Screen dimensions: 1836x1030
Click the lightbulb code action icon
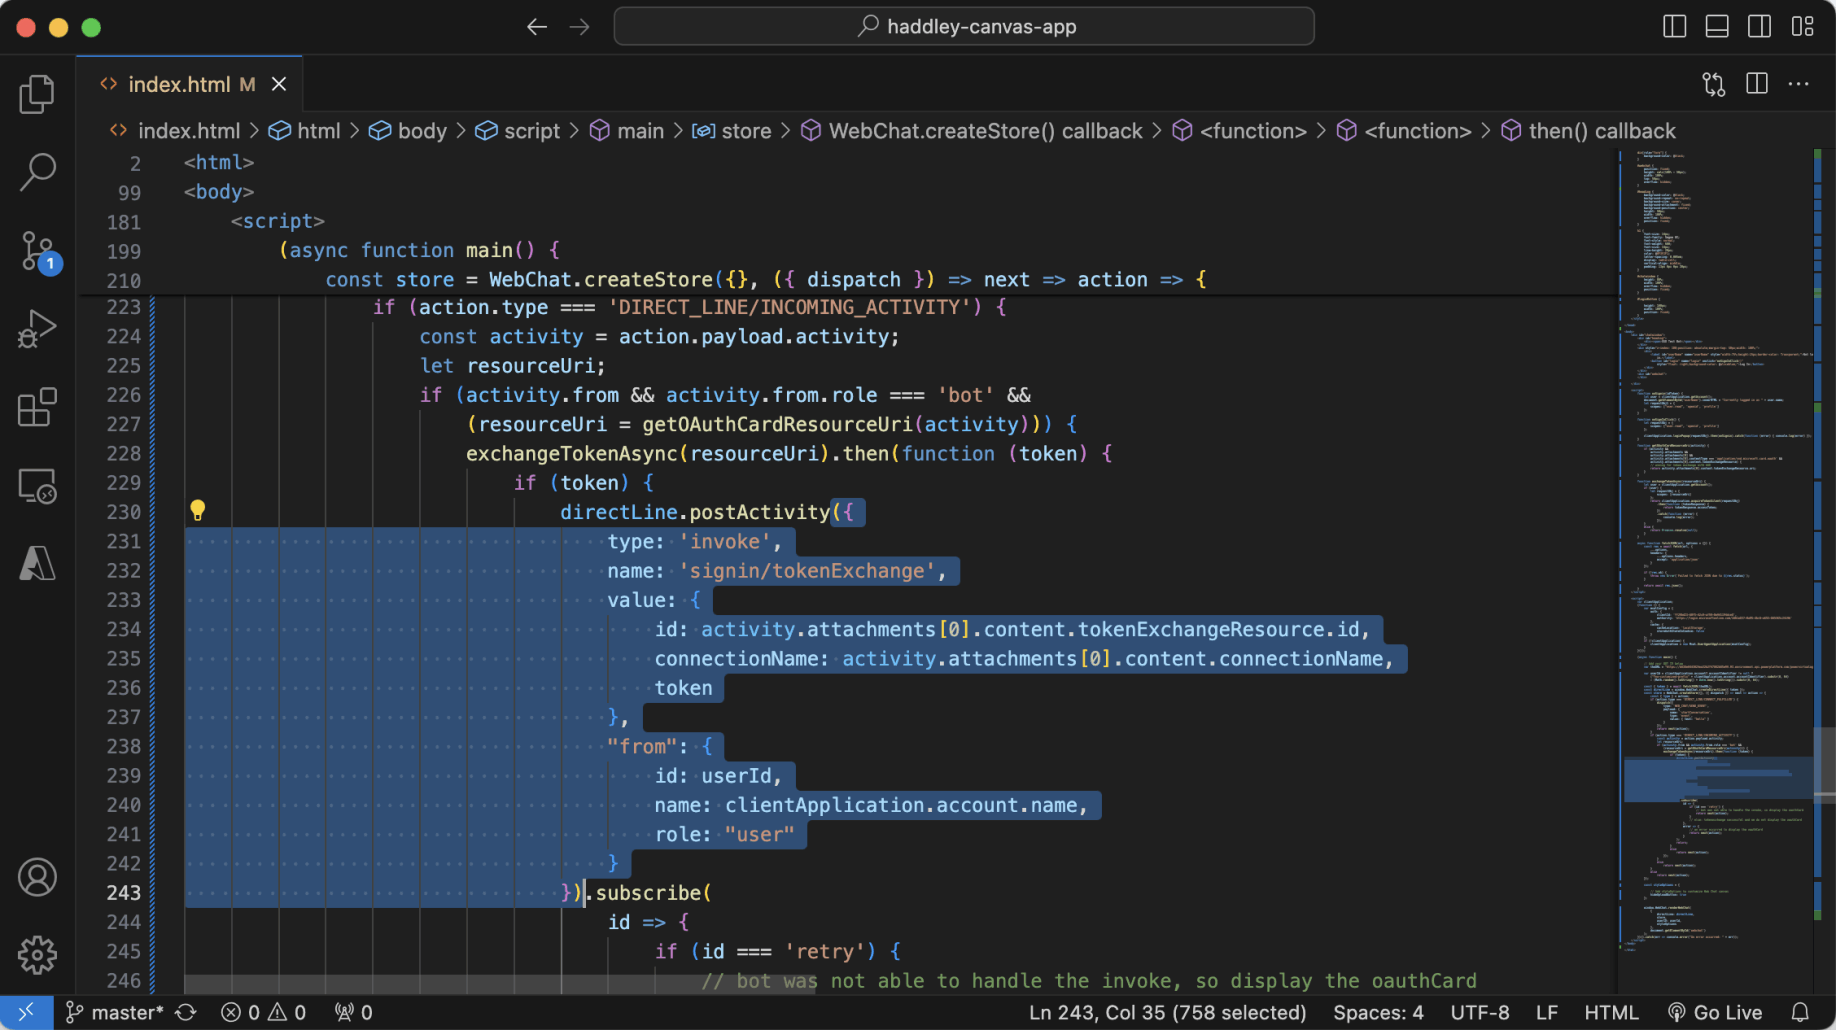(198, 511)
